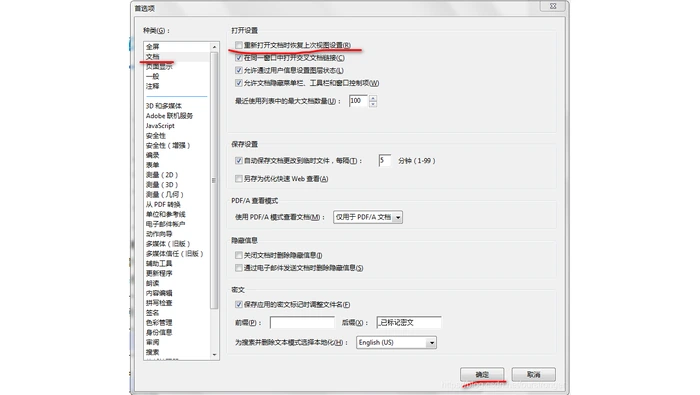Click the 后缀 field containing '_已标记密文'
Viewport: 700px width, 395px height.
(x=409, y=323)
